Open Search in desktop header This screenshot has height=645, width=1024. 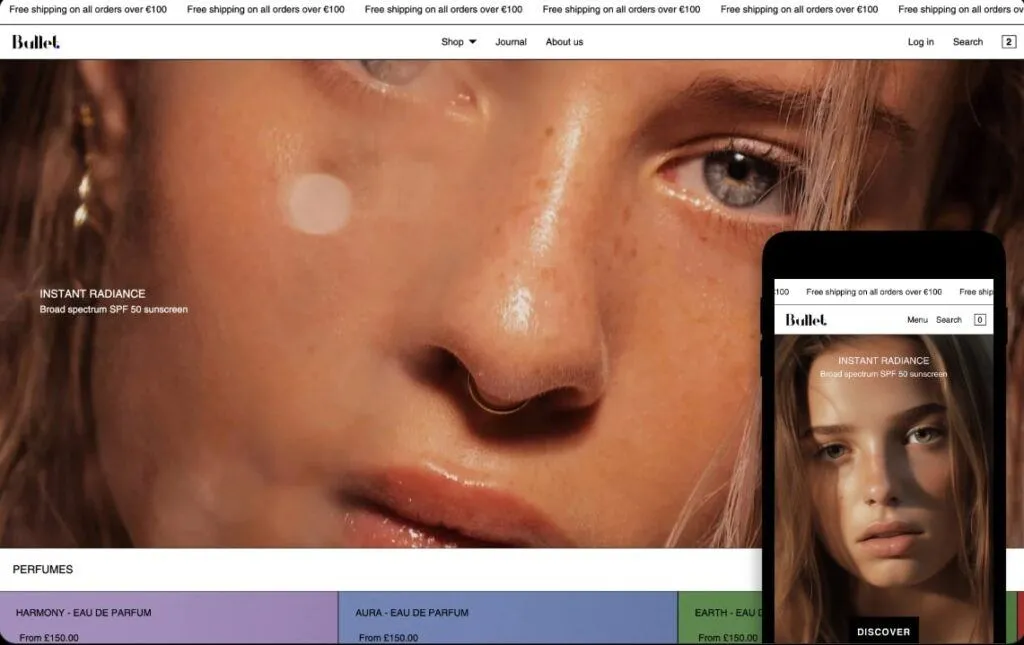click(x=968, y=42)
